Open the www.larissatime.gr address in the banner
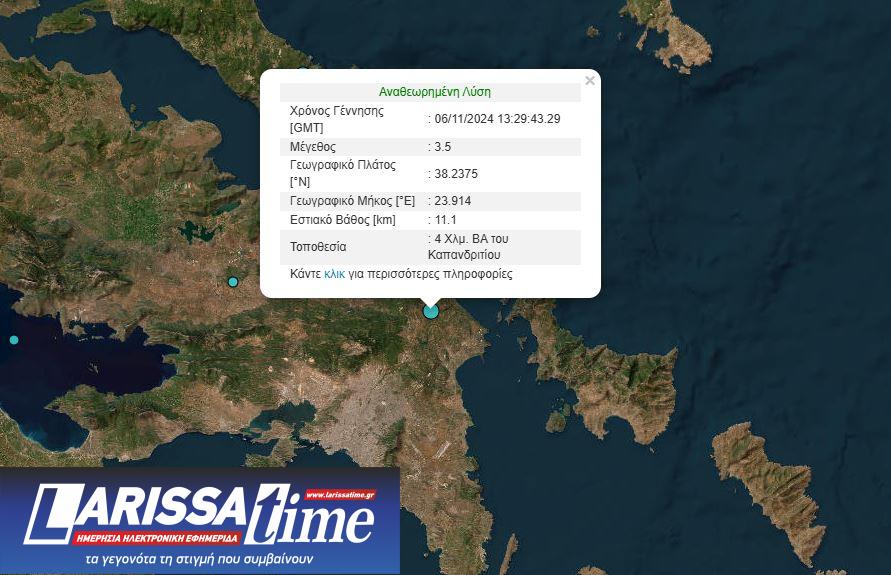This screenshot has height=575, width=891. click(x=340, y=495)
